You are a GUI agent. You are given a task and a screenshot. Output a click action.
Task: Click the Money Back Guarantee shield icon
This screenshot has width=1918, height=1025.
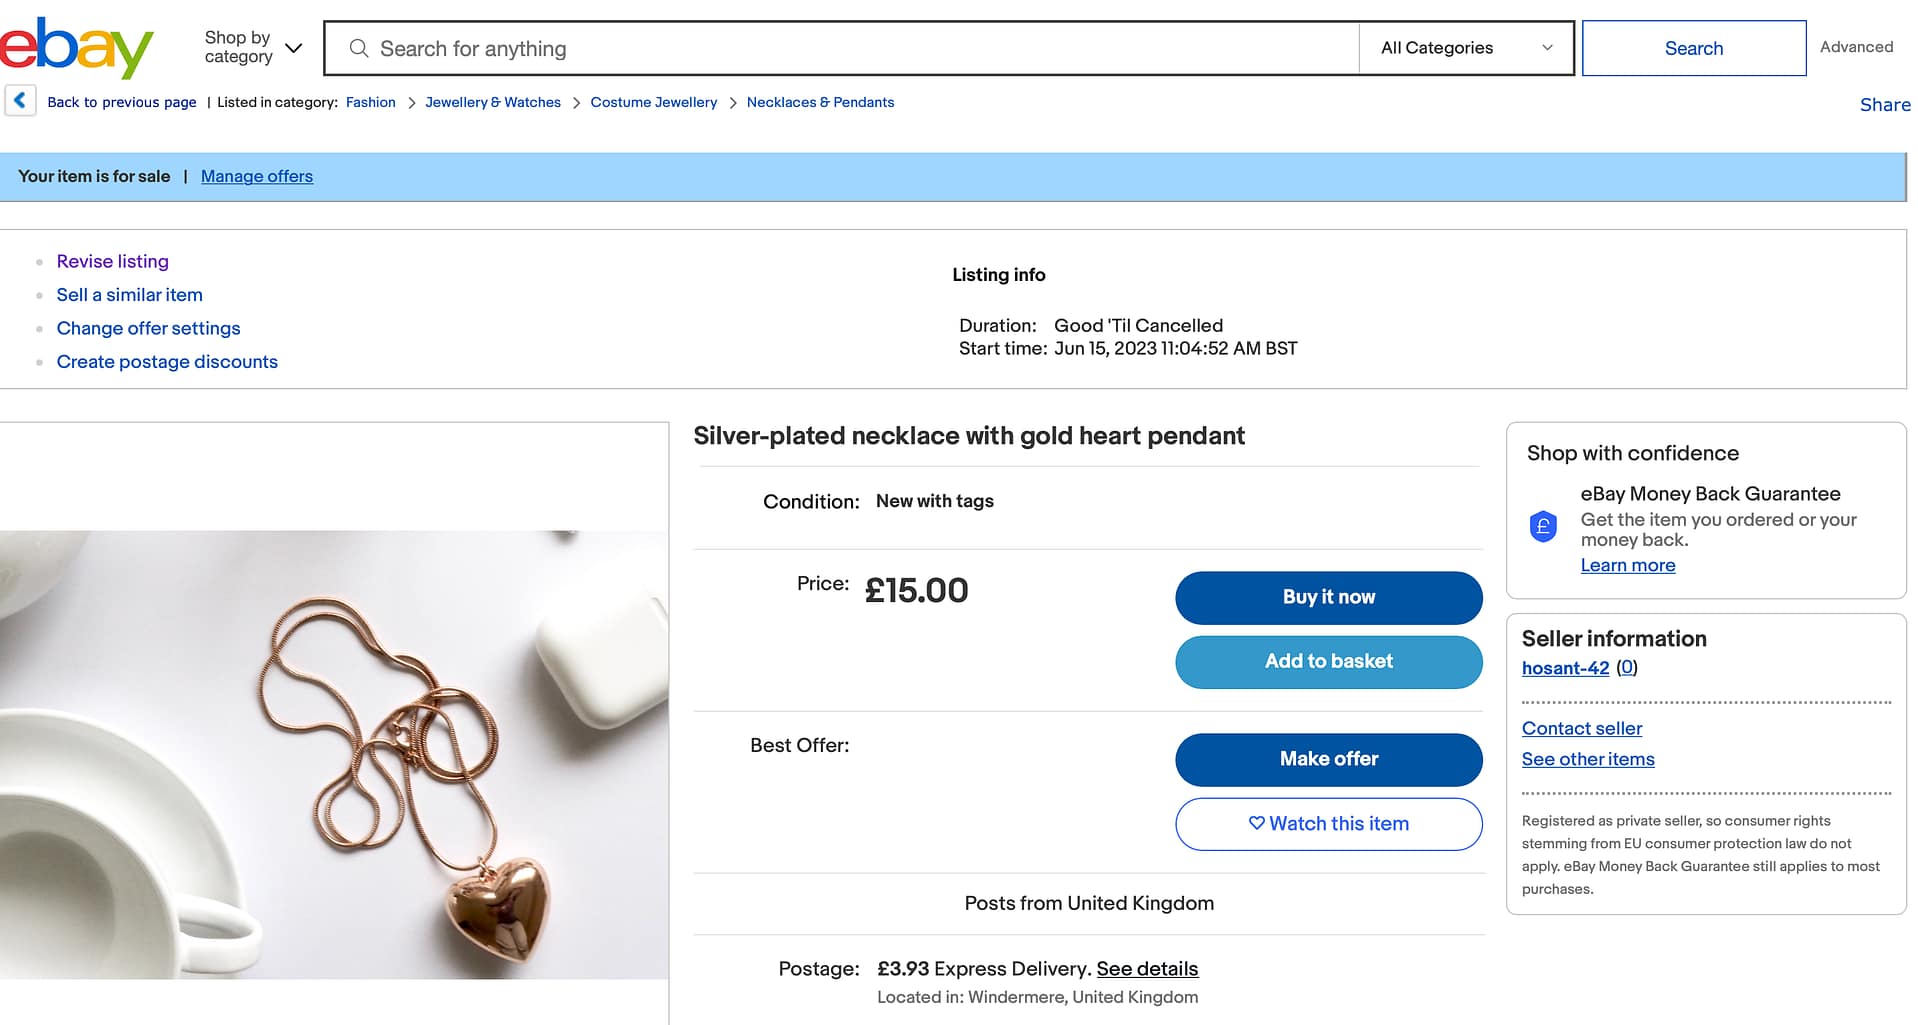(x=1543, y=526)
